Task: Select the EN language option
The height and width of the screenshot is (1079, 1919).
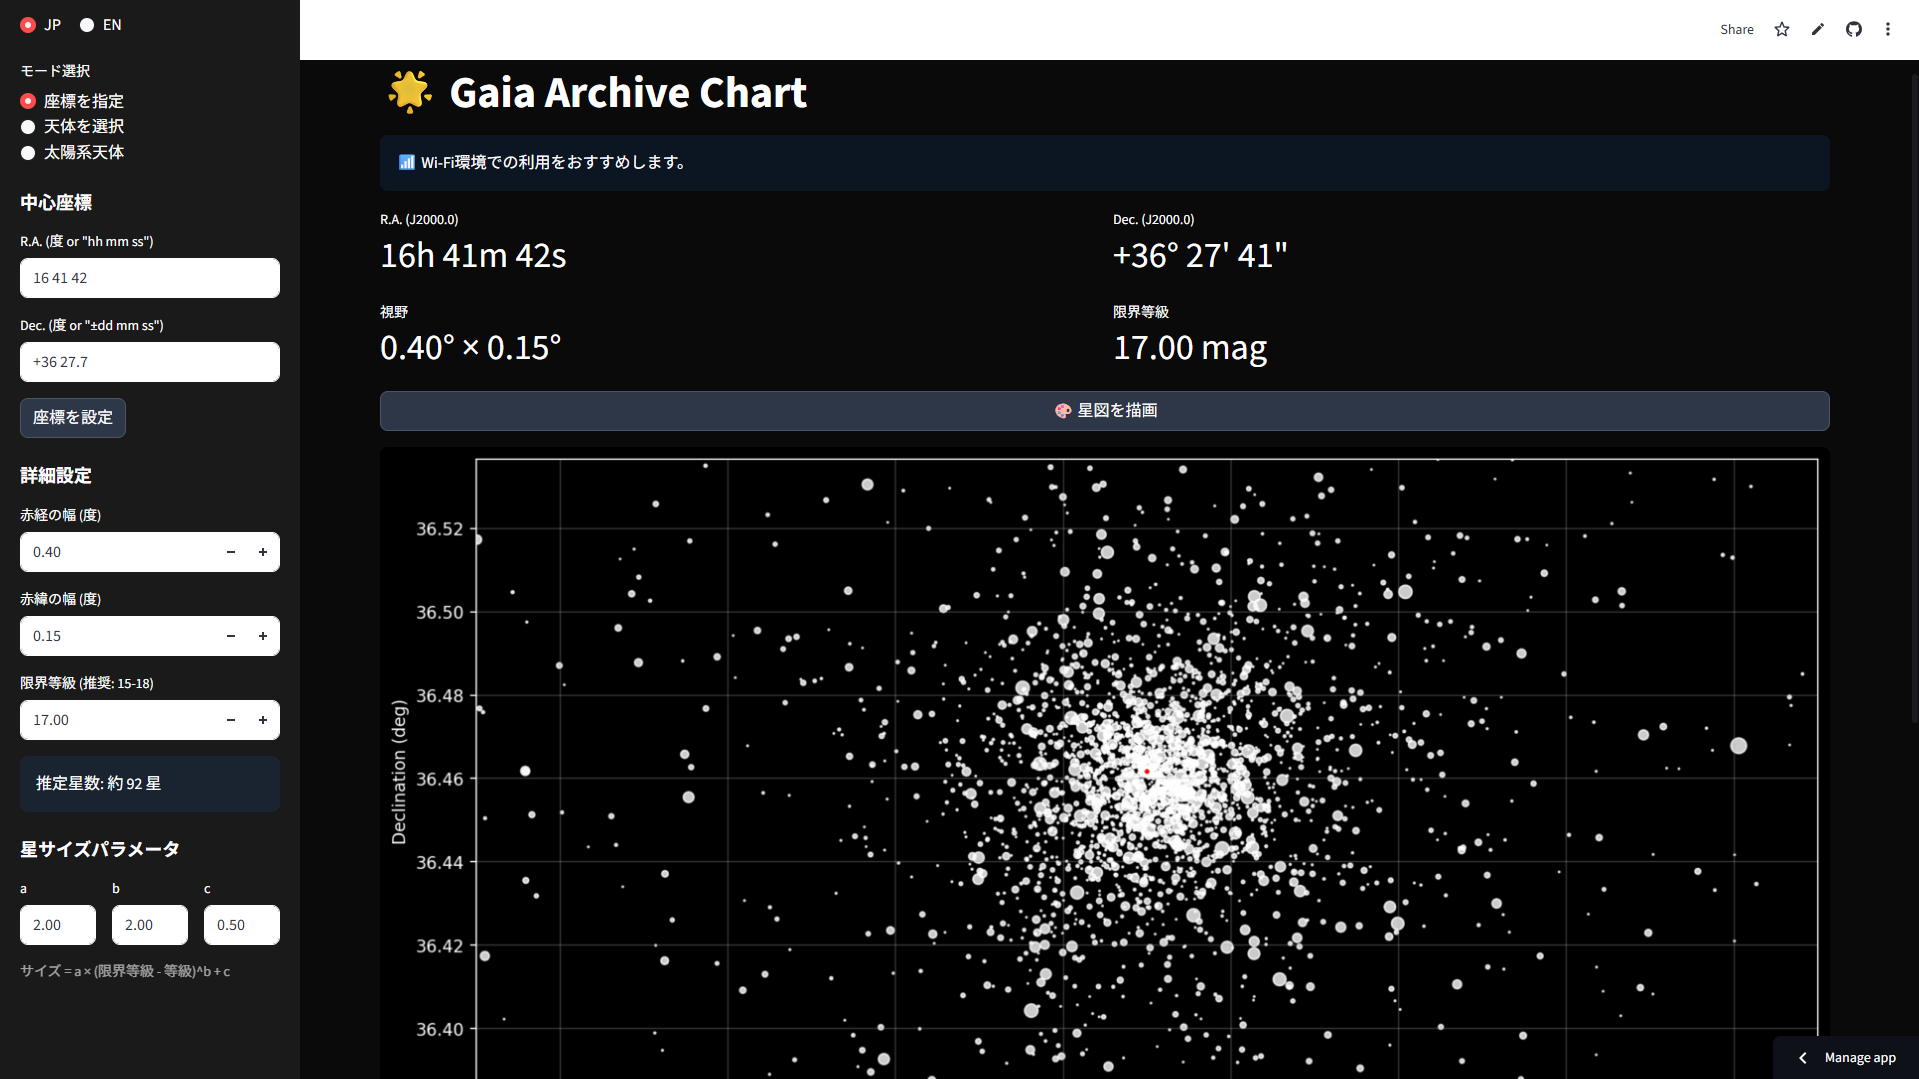Action: click(x=88, y=25)
